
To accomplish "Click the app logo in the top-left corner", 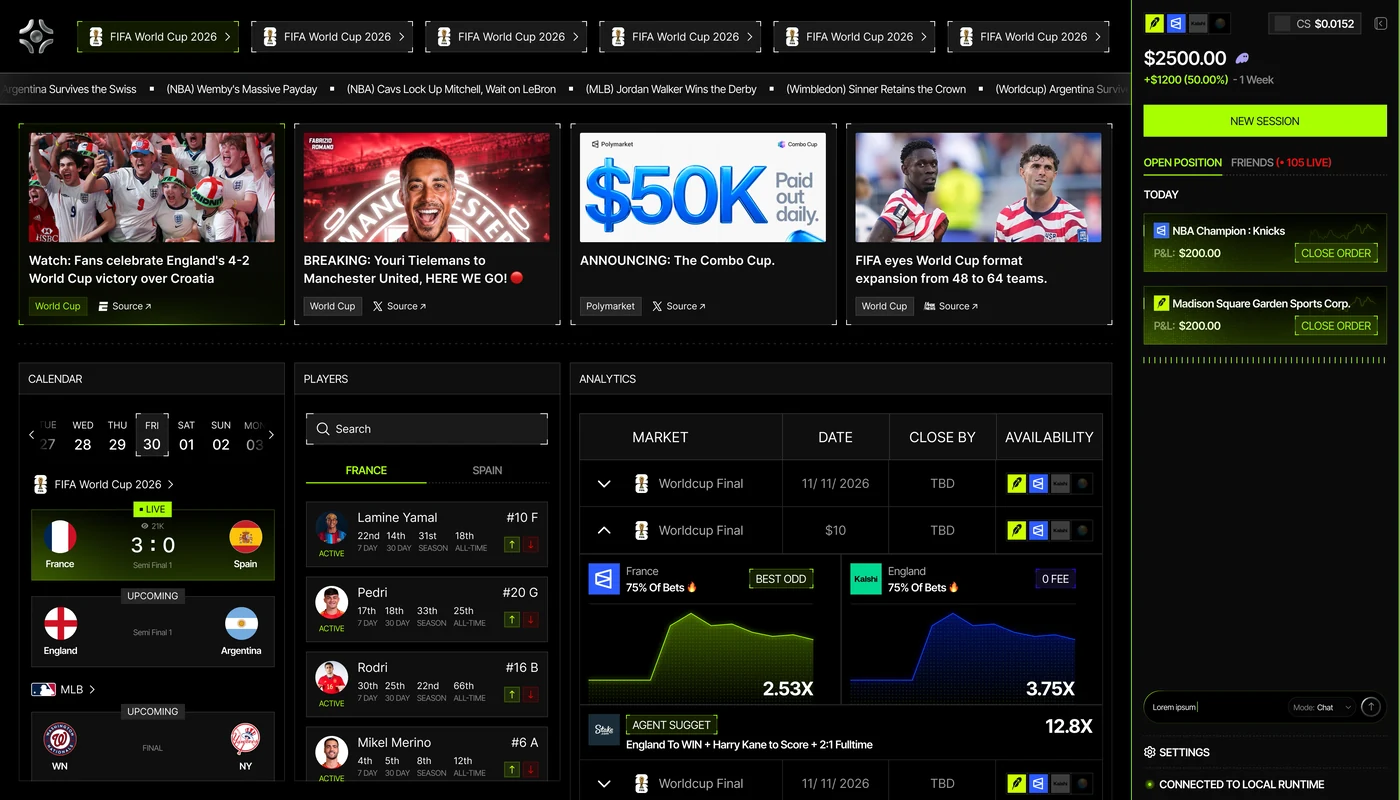I will (x=37, y=37).
